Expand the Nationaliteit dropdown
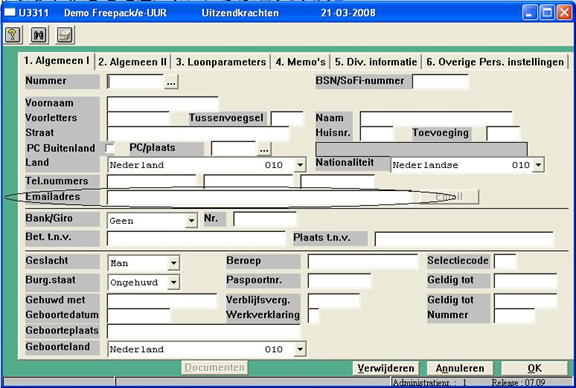The image size is (576, 388). (x=538, y=165)
